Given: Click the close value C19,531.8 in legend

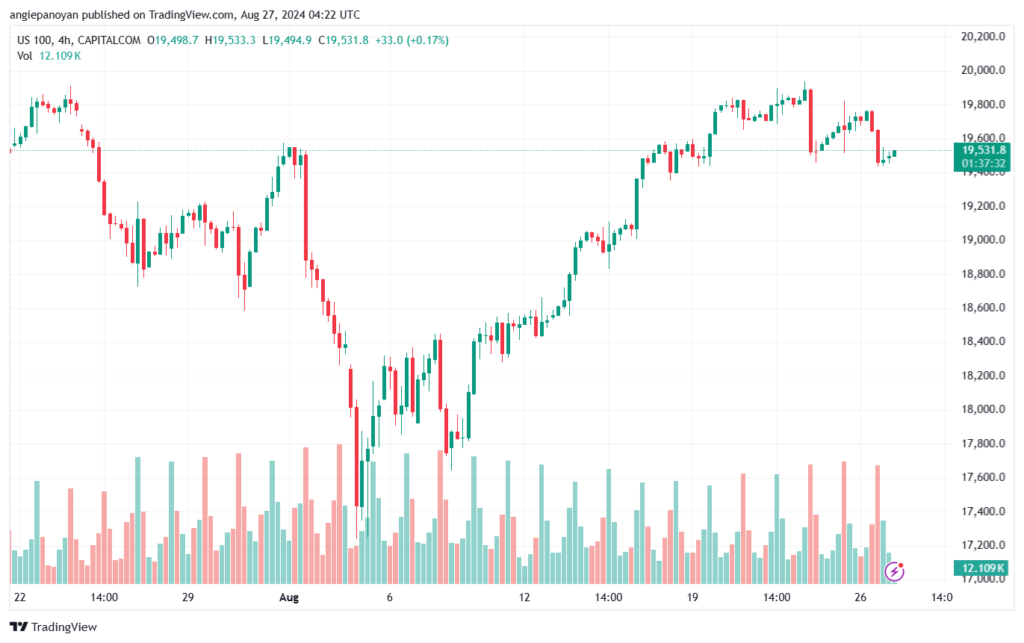Looking at the screenshot, I should click(x=344, y=40).
